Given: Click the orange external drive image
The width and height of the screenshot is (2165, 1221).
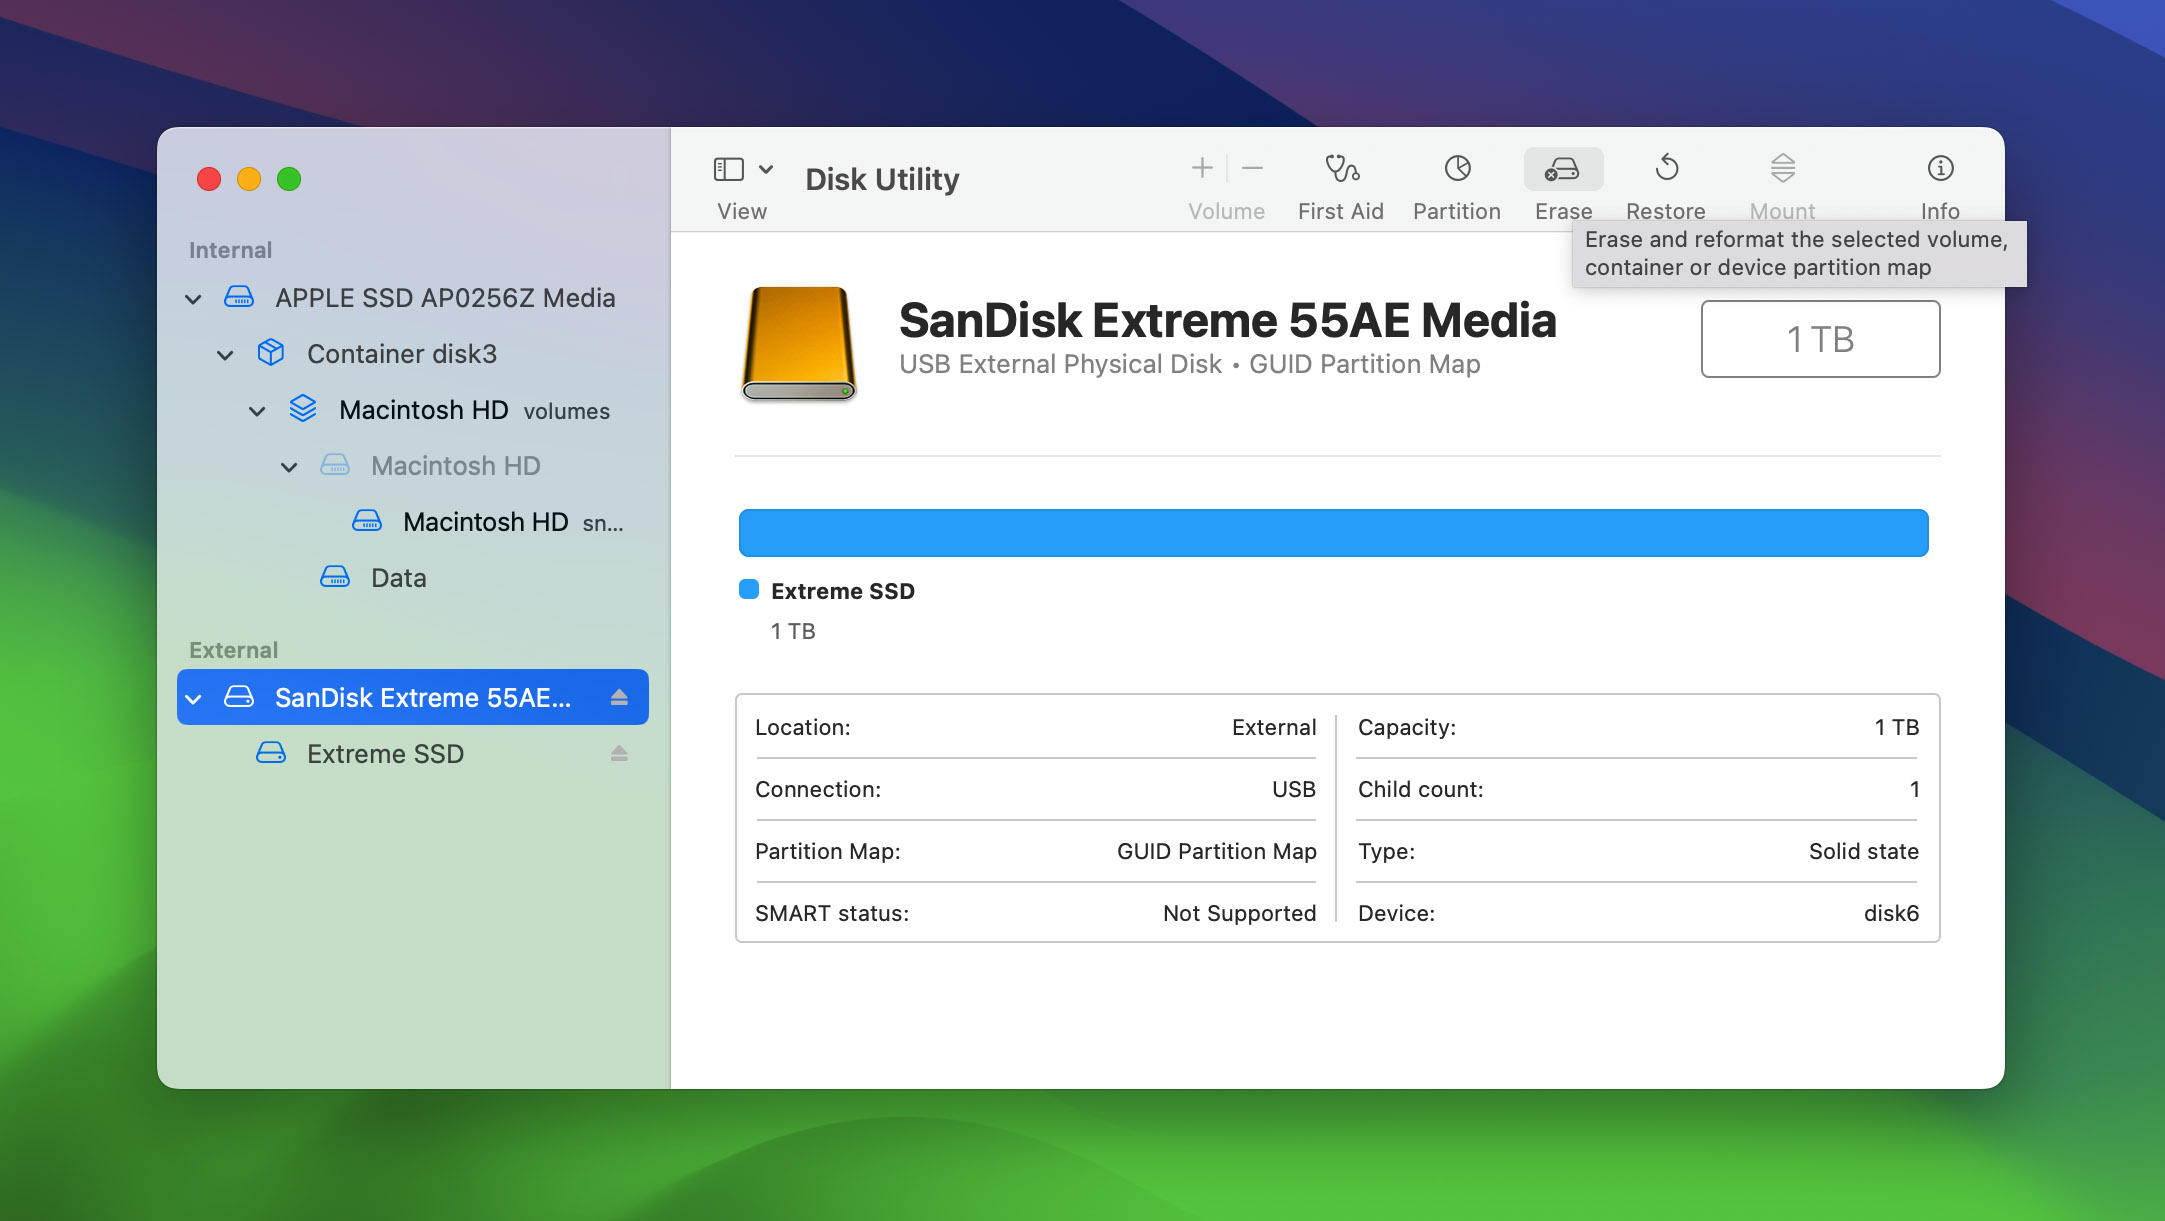Looking at the screenshot, I should click(799, 343).
